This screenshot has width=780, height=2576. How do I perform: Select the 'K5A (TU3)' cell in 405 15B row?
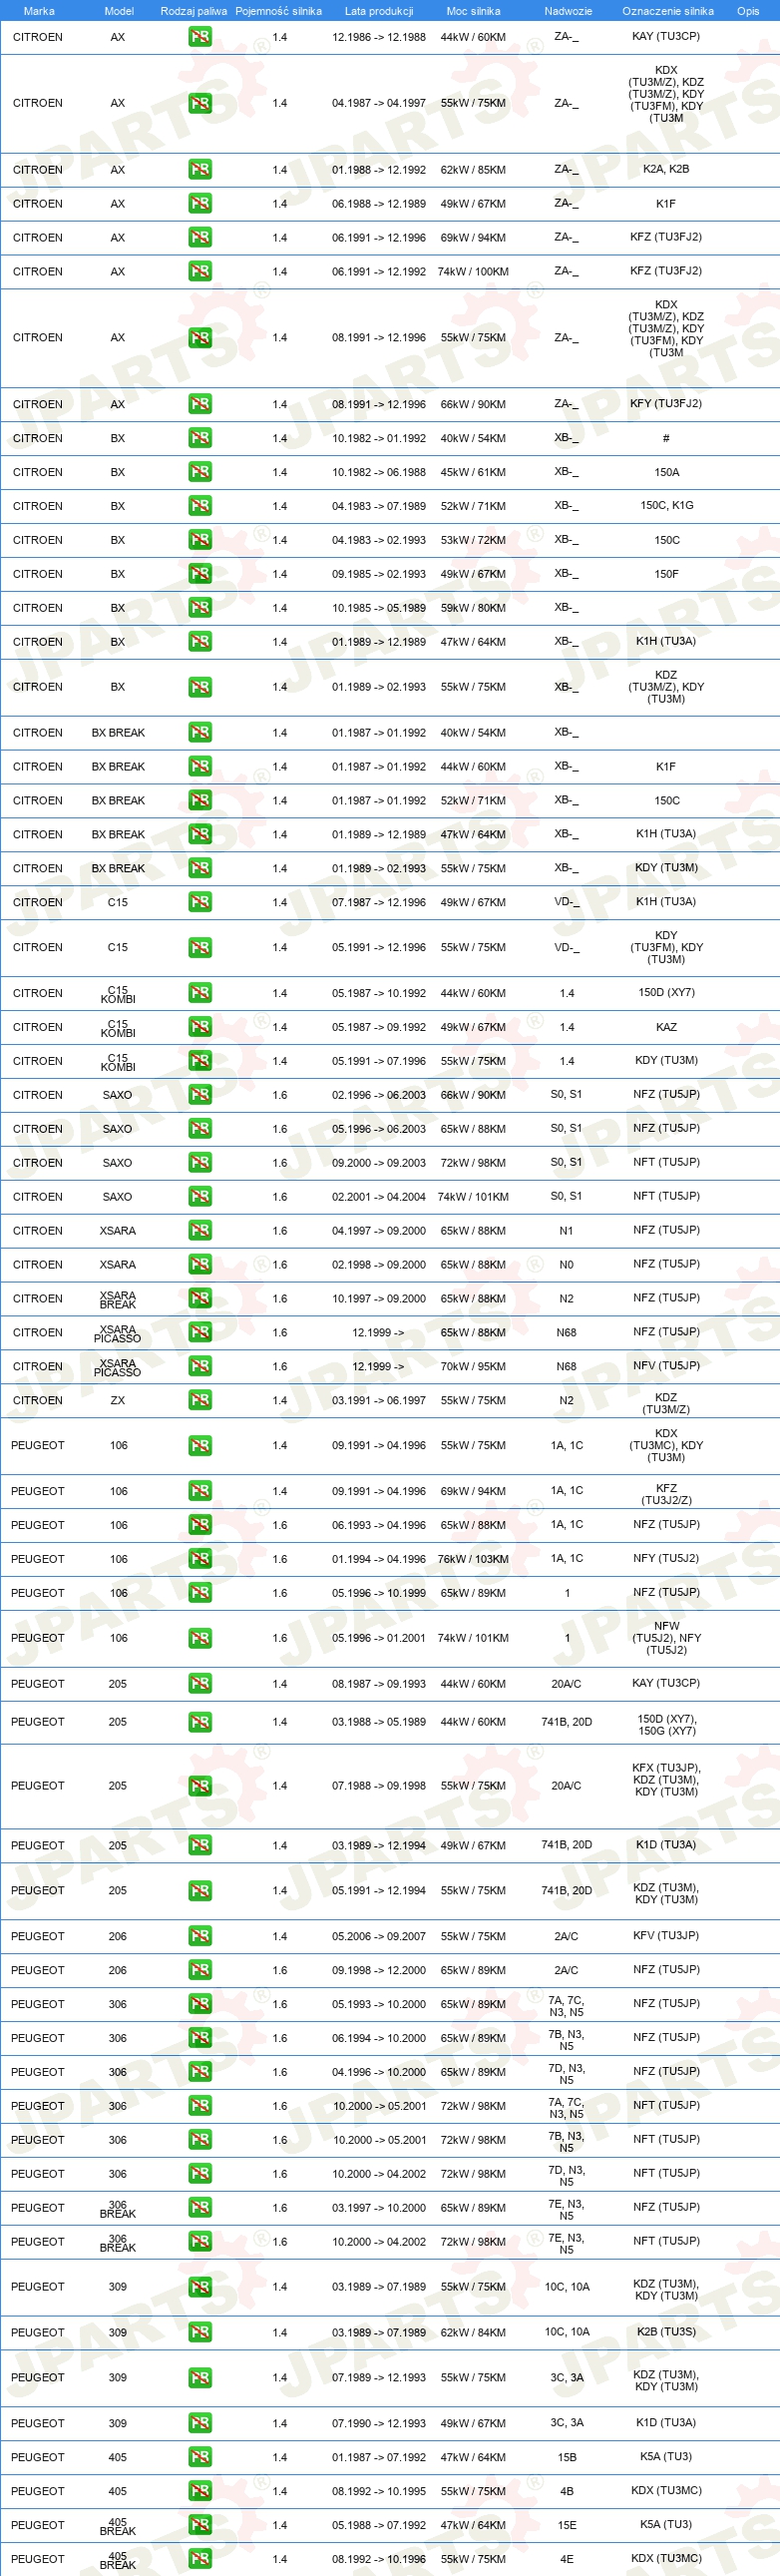coord(666,2457)
